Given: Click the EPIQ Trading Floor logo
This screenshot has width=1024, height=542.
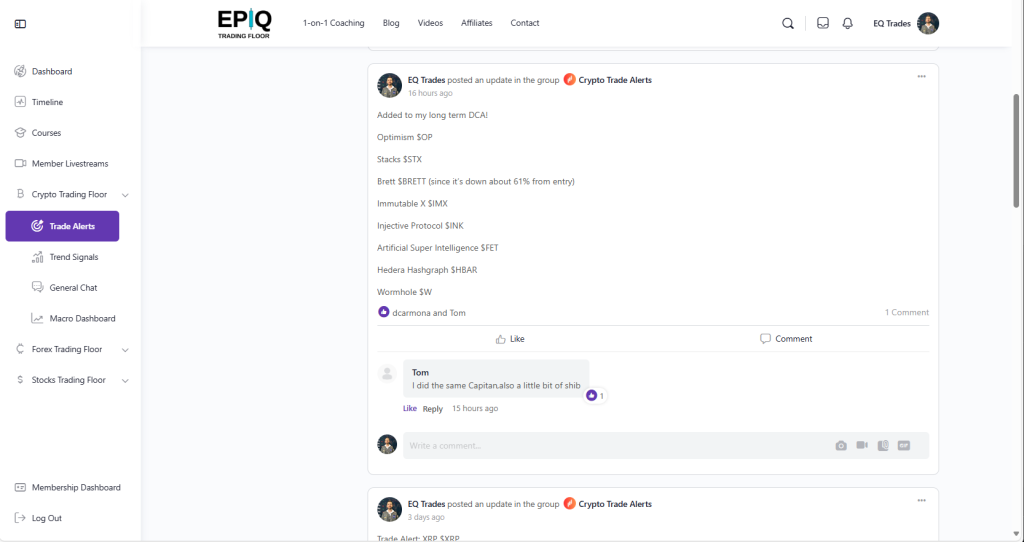Looking at the screenshot, I should (244, 24).
